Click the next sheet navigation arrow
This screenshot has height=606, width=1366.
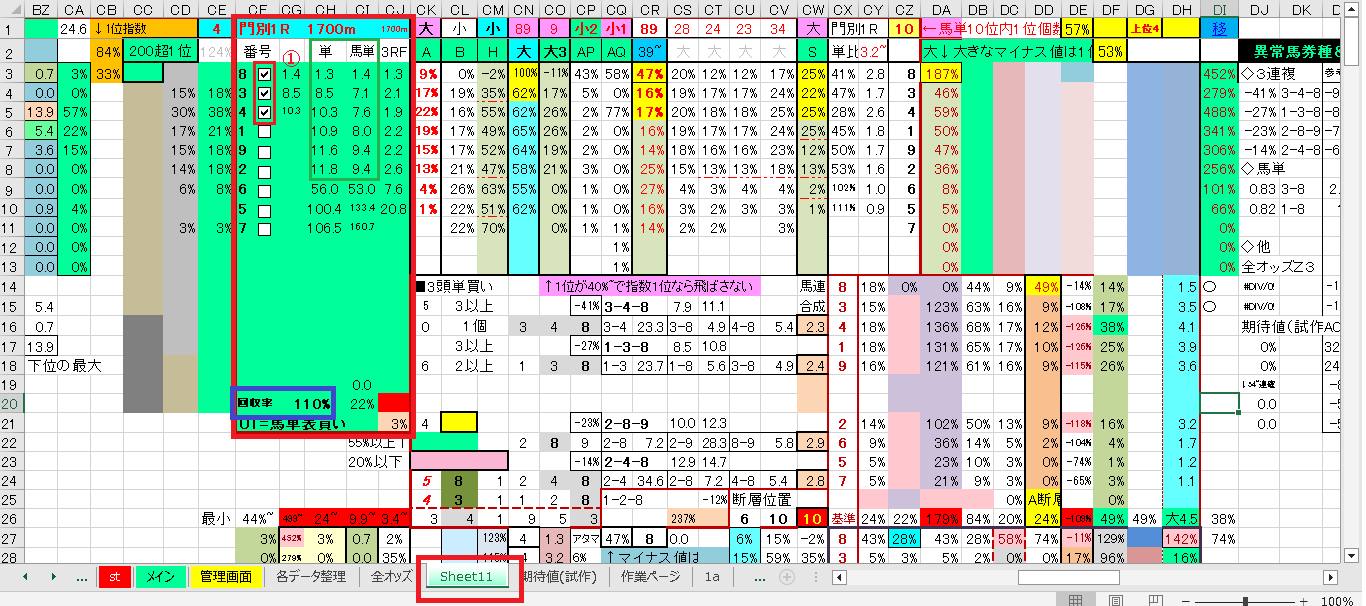tap(52, 577)
